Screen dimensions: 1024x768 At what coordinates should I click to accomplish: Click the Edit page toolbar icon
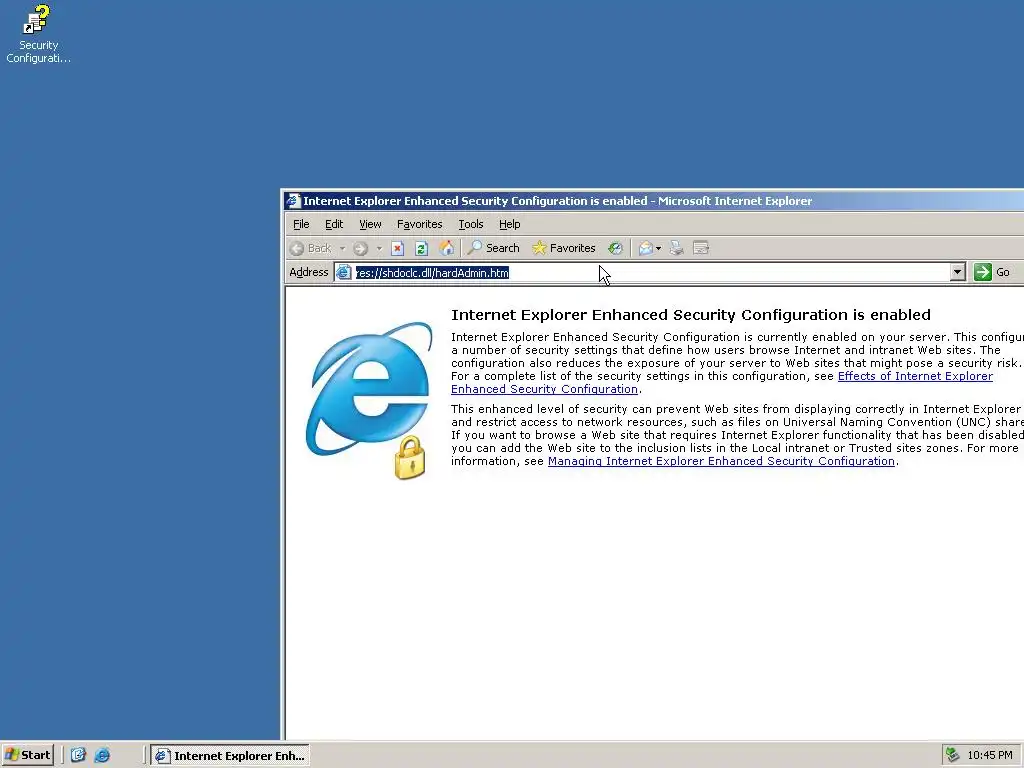(701, 248)
